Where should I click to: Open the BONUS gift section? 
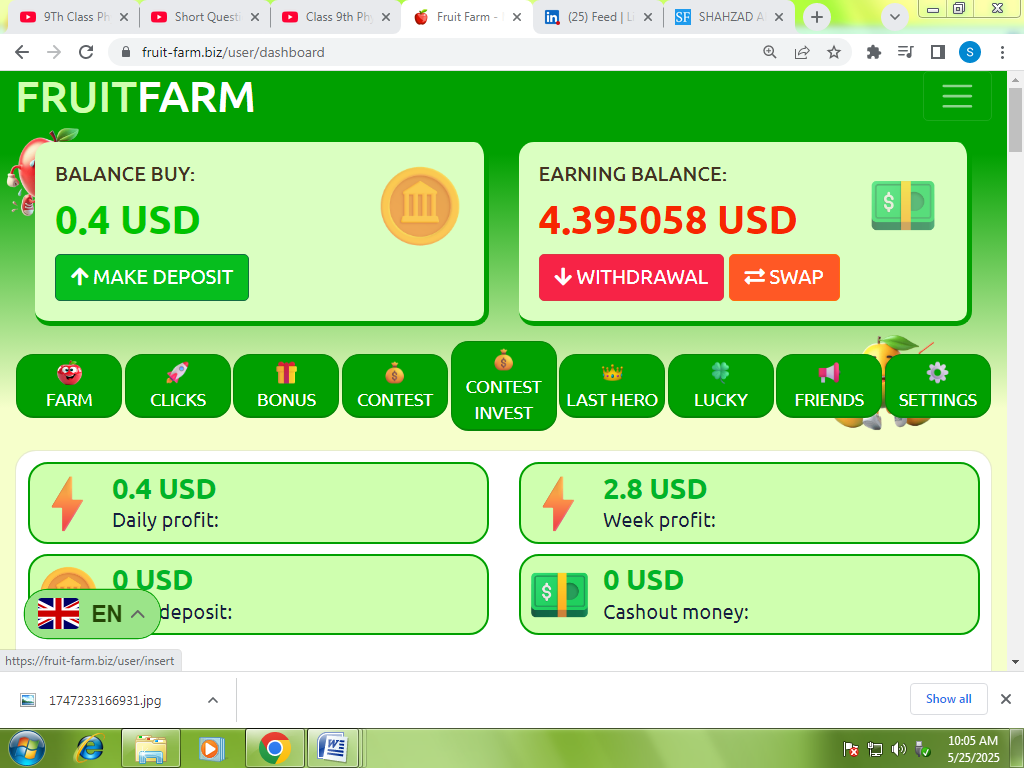click(286, 386)
